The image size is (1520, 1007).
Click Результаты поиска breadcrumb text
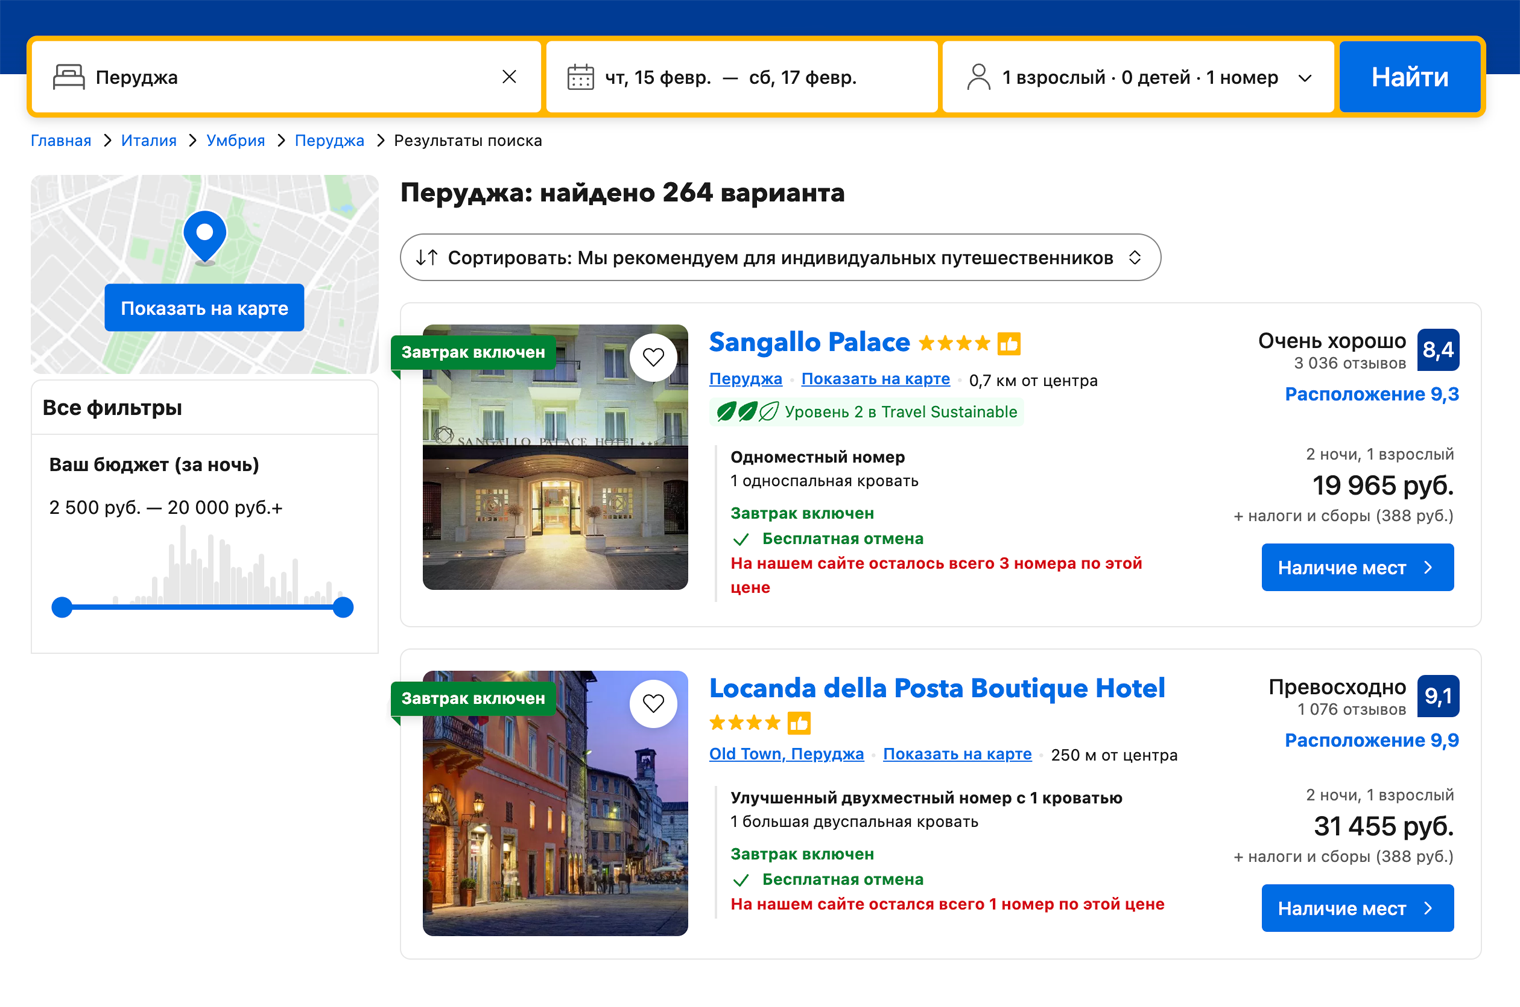pos(468,141)
